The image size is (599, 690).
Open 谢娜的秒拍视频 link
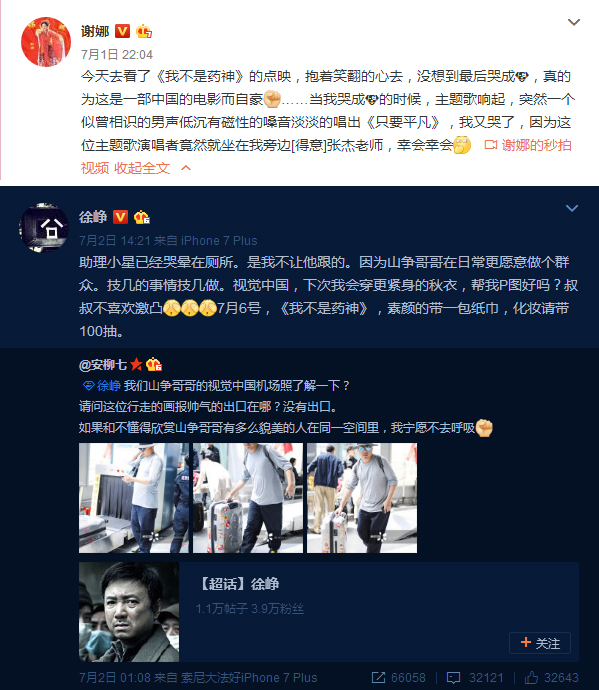pos(528,145)
